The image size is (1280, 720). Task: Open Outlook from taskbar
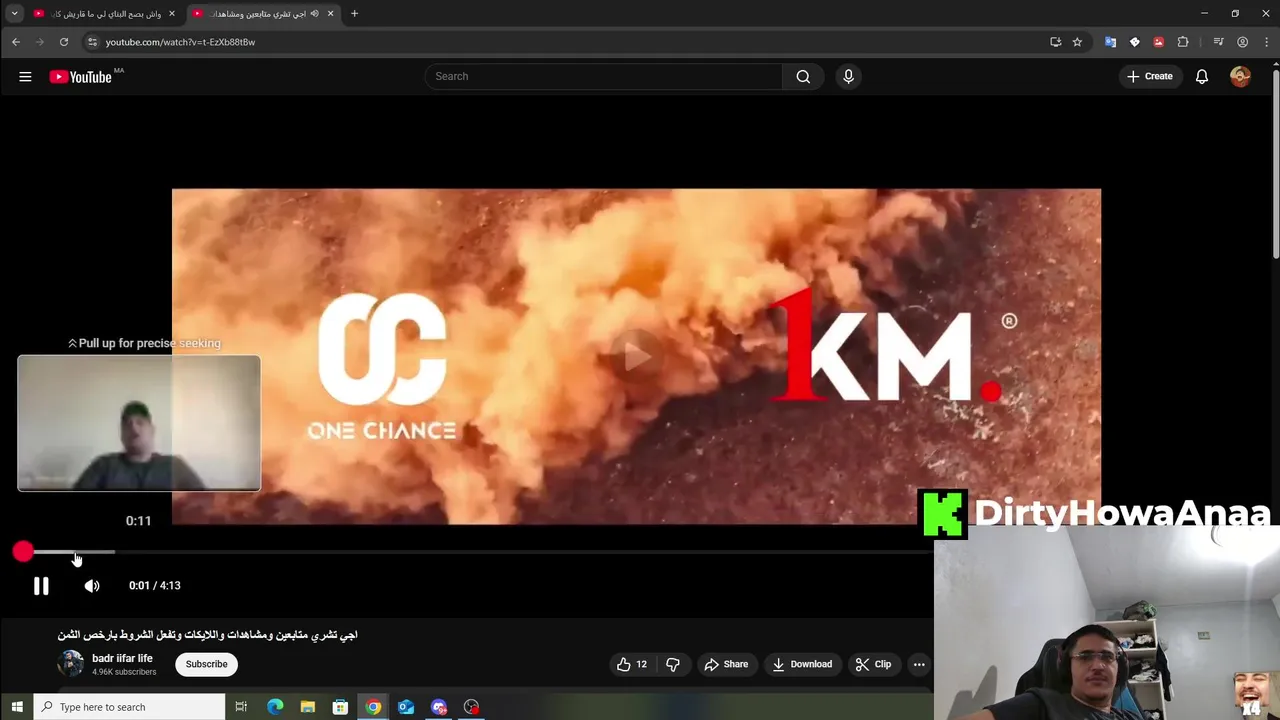pyautogui.click(x=406, y=707)
